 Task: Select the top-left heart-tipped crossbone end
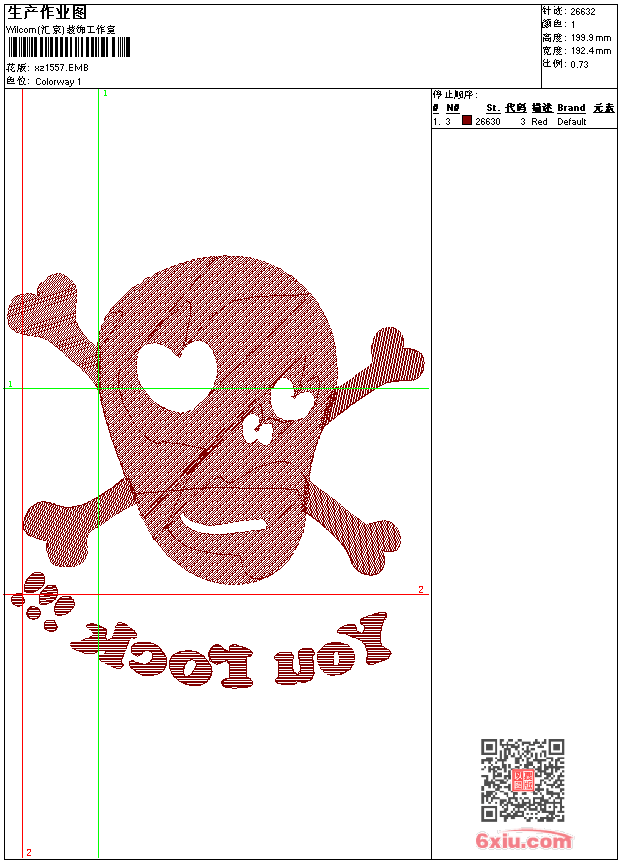click(42, 307)
